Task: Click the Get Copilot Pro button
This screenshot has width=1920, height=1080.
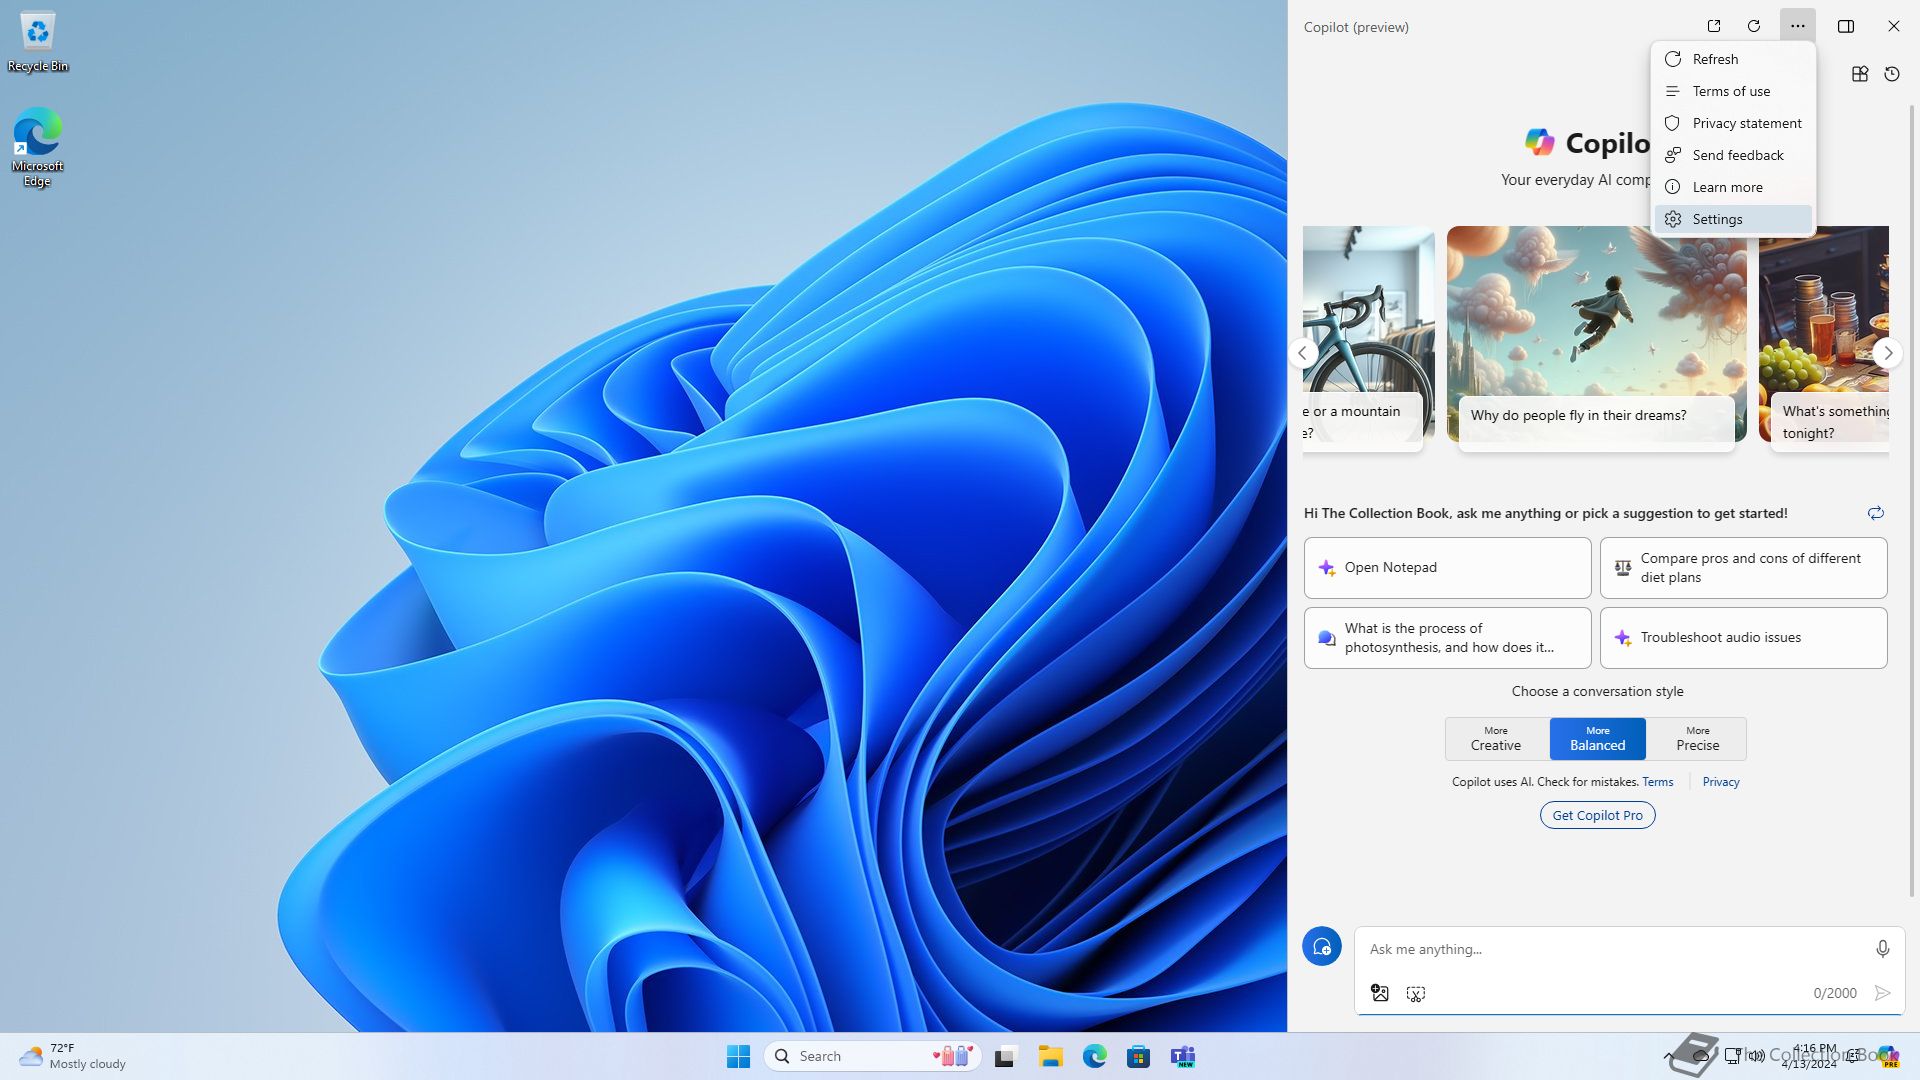Action: pyautogui.click(x=1597, y=815)
